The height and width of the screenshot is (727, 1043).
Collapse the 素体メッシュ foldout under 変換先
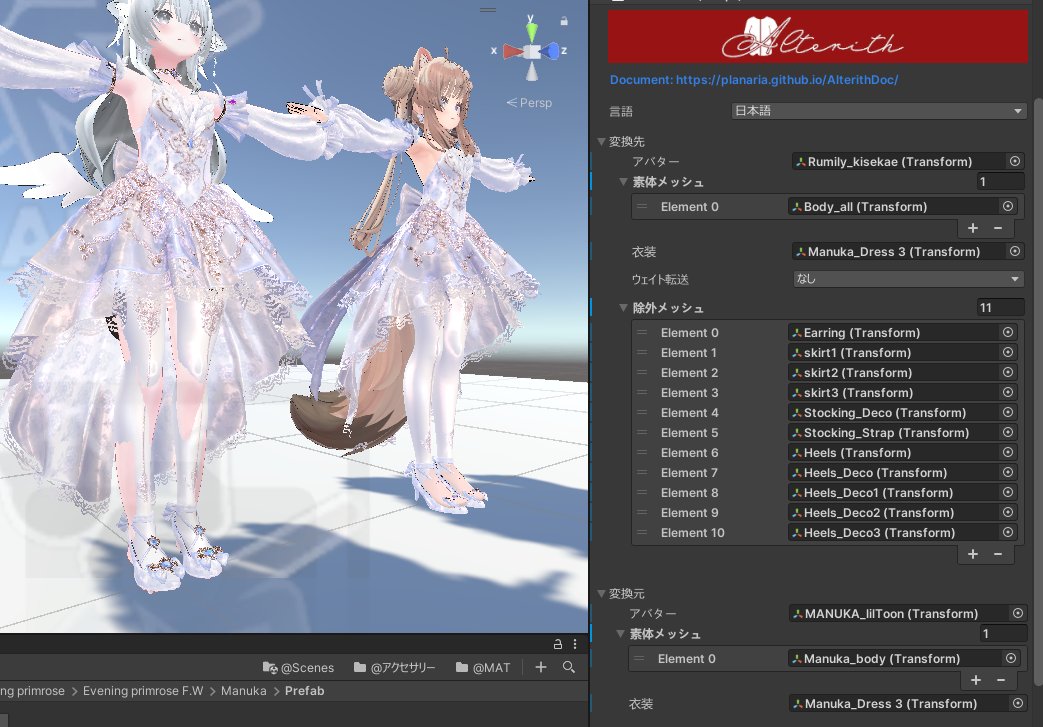pos(623,182)
